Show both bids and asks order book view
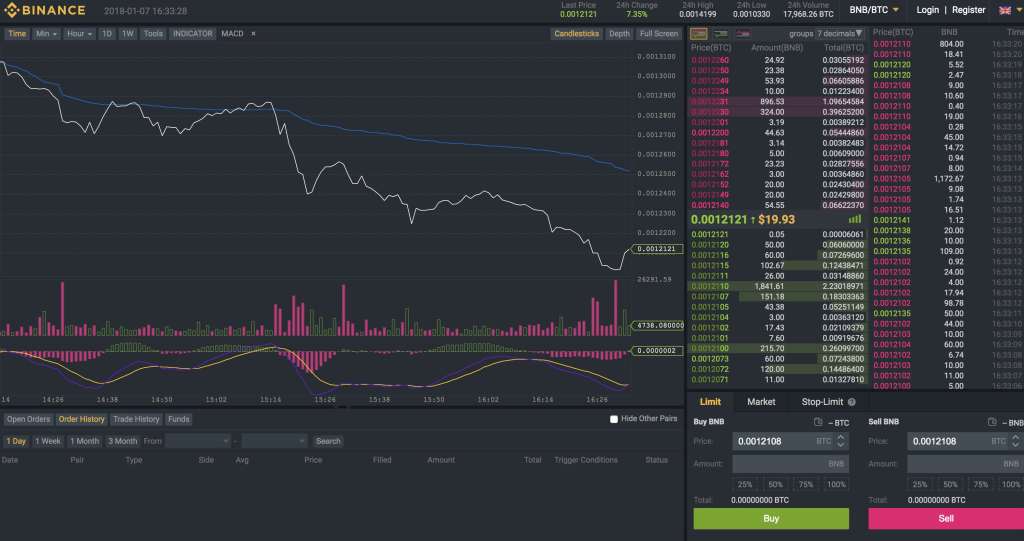This screenshot has width=1024, height=541. [x=699, y=33]
